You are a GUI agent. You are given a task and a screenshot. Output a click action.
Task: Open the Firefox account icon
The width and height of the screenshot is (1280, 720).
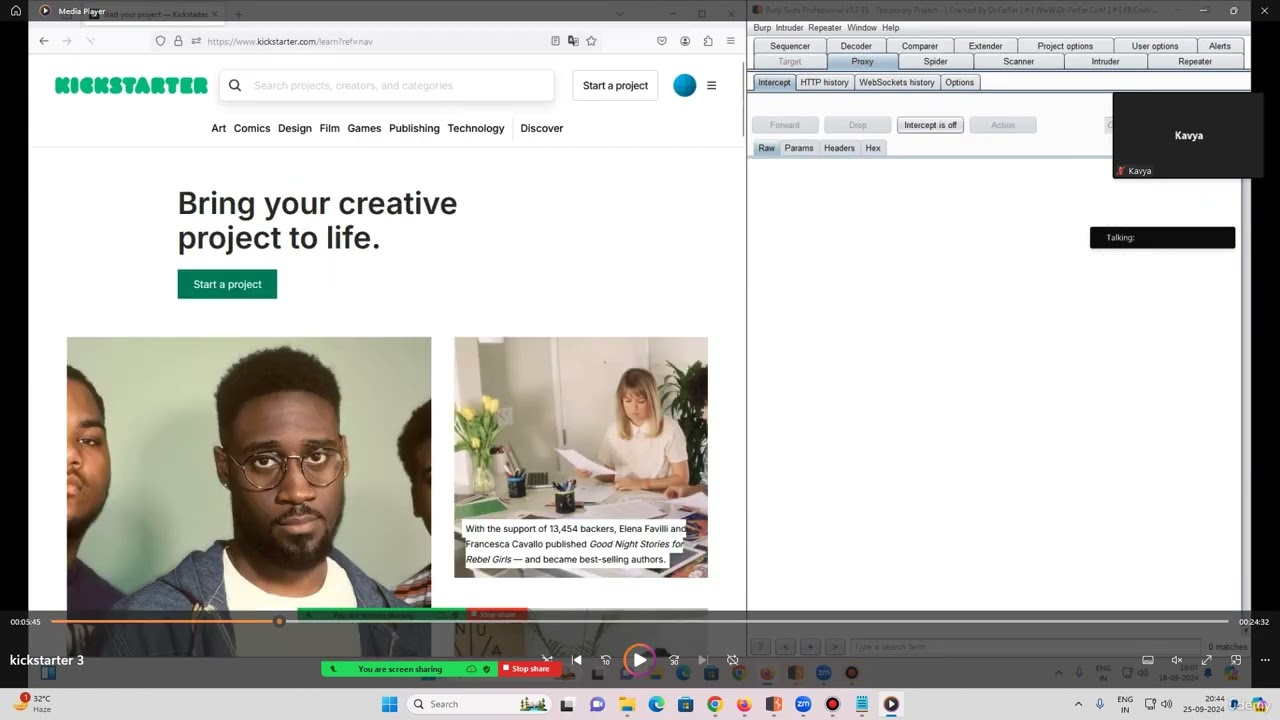[685, 41]
